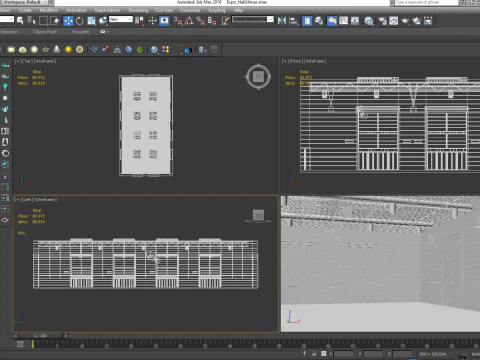Click time slider next frame arrow
480x360 pixels.
[x=66, y=335]
